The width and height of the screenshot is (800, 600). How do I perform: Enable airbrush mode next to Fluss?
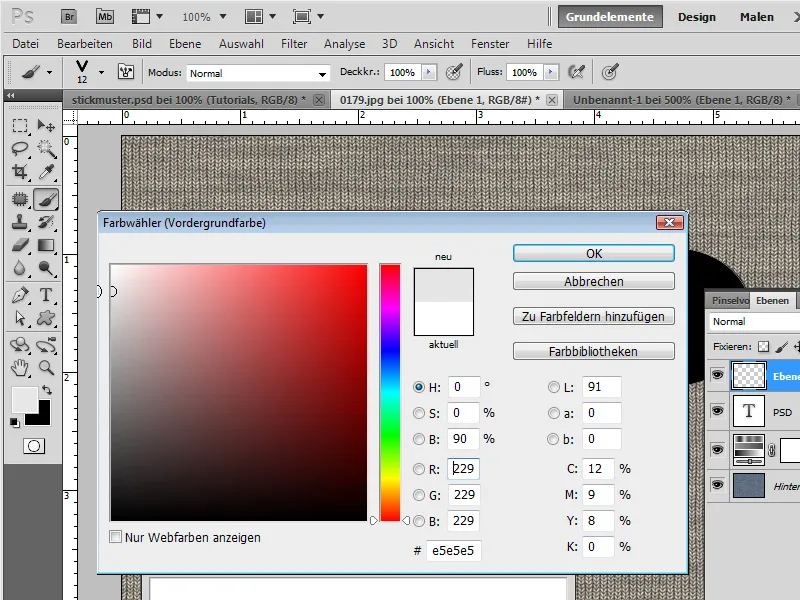pos(577,72)
